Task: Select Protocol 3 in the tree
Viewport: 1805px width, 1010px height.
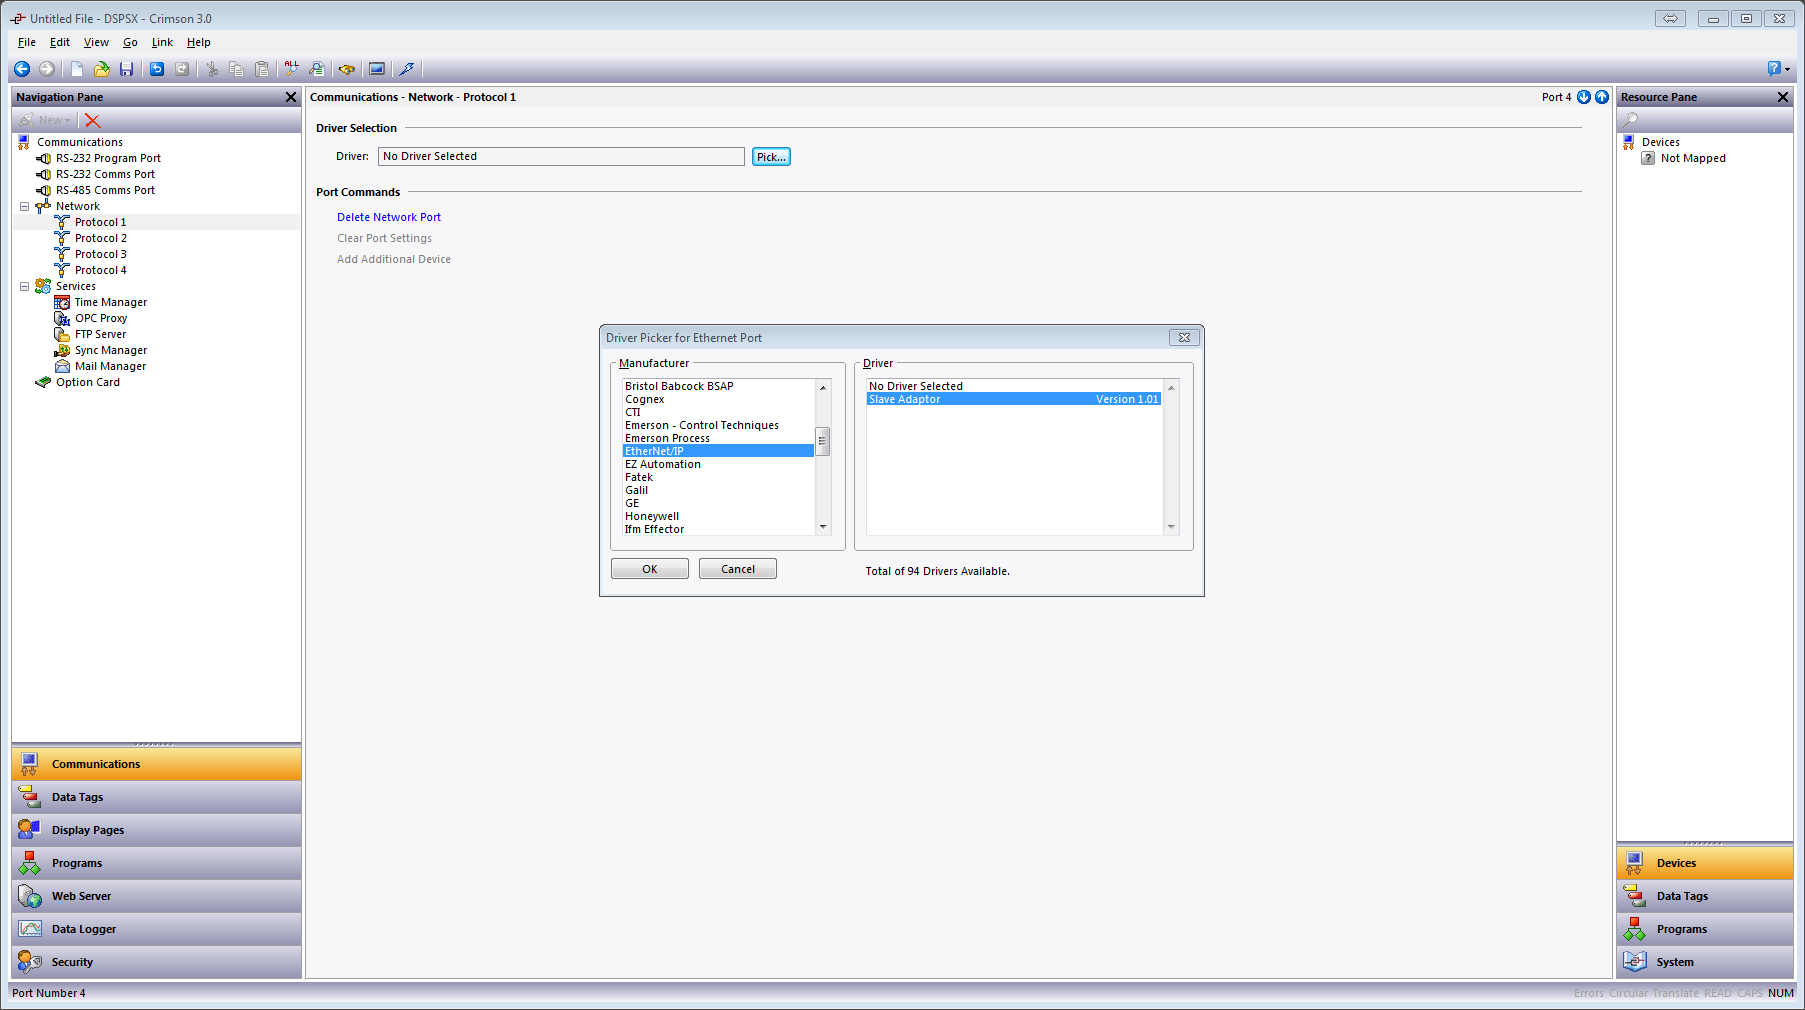Action: coord(100,254)
